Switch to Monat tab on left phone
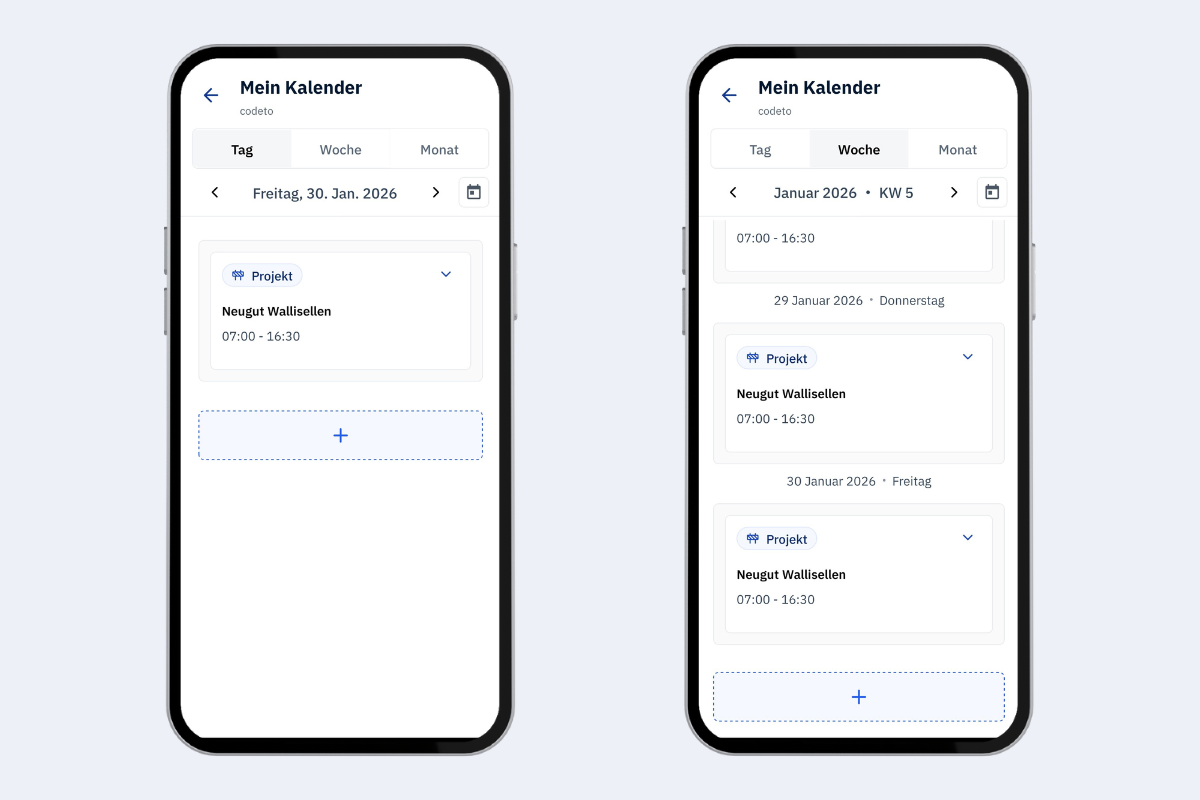The image size is (1200, 800). pos(439,149)
